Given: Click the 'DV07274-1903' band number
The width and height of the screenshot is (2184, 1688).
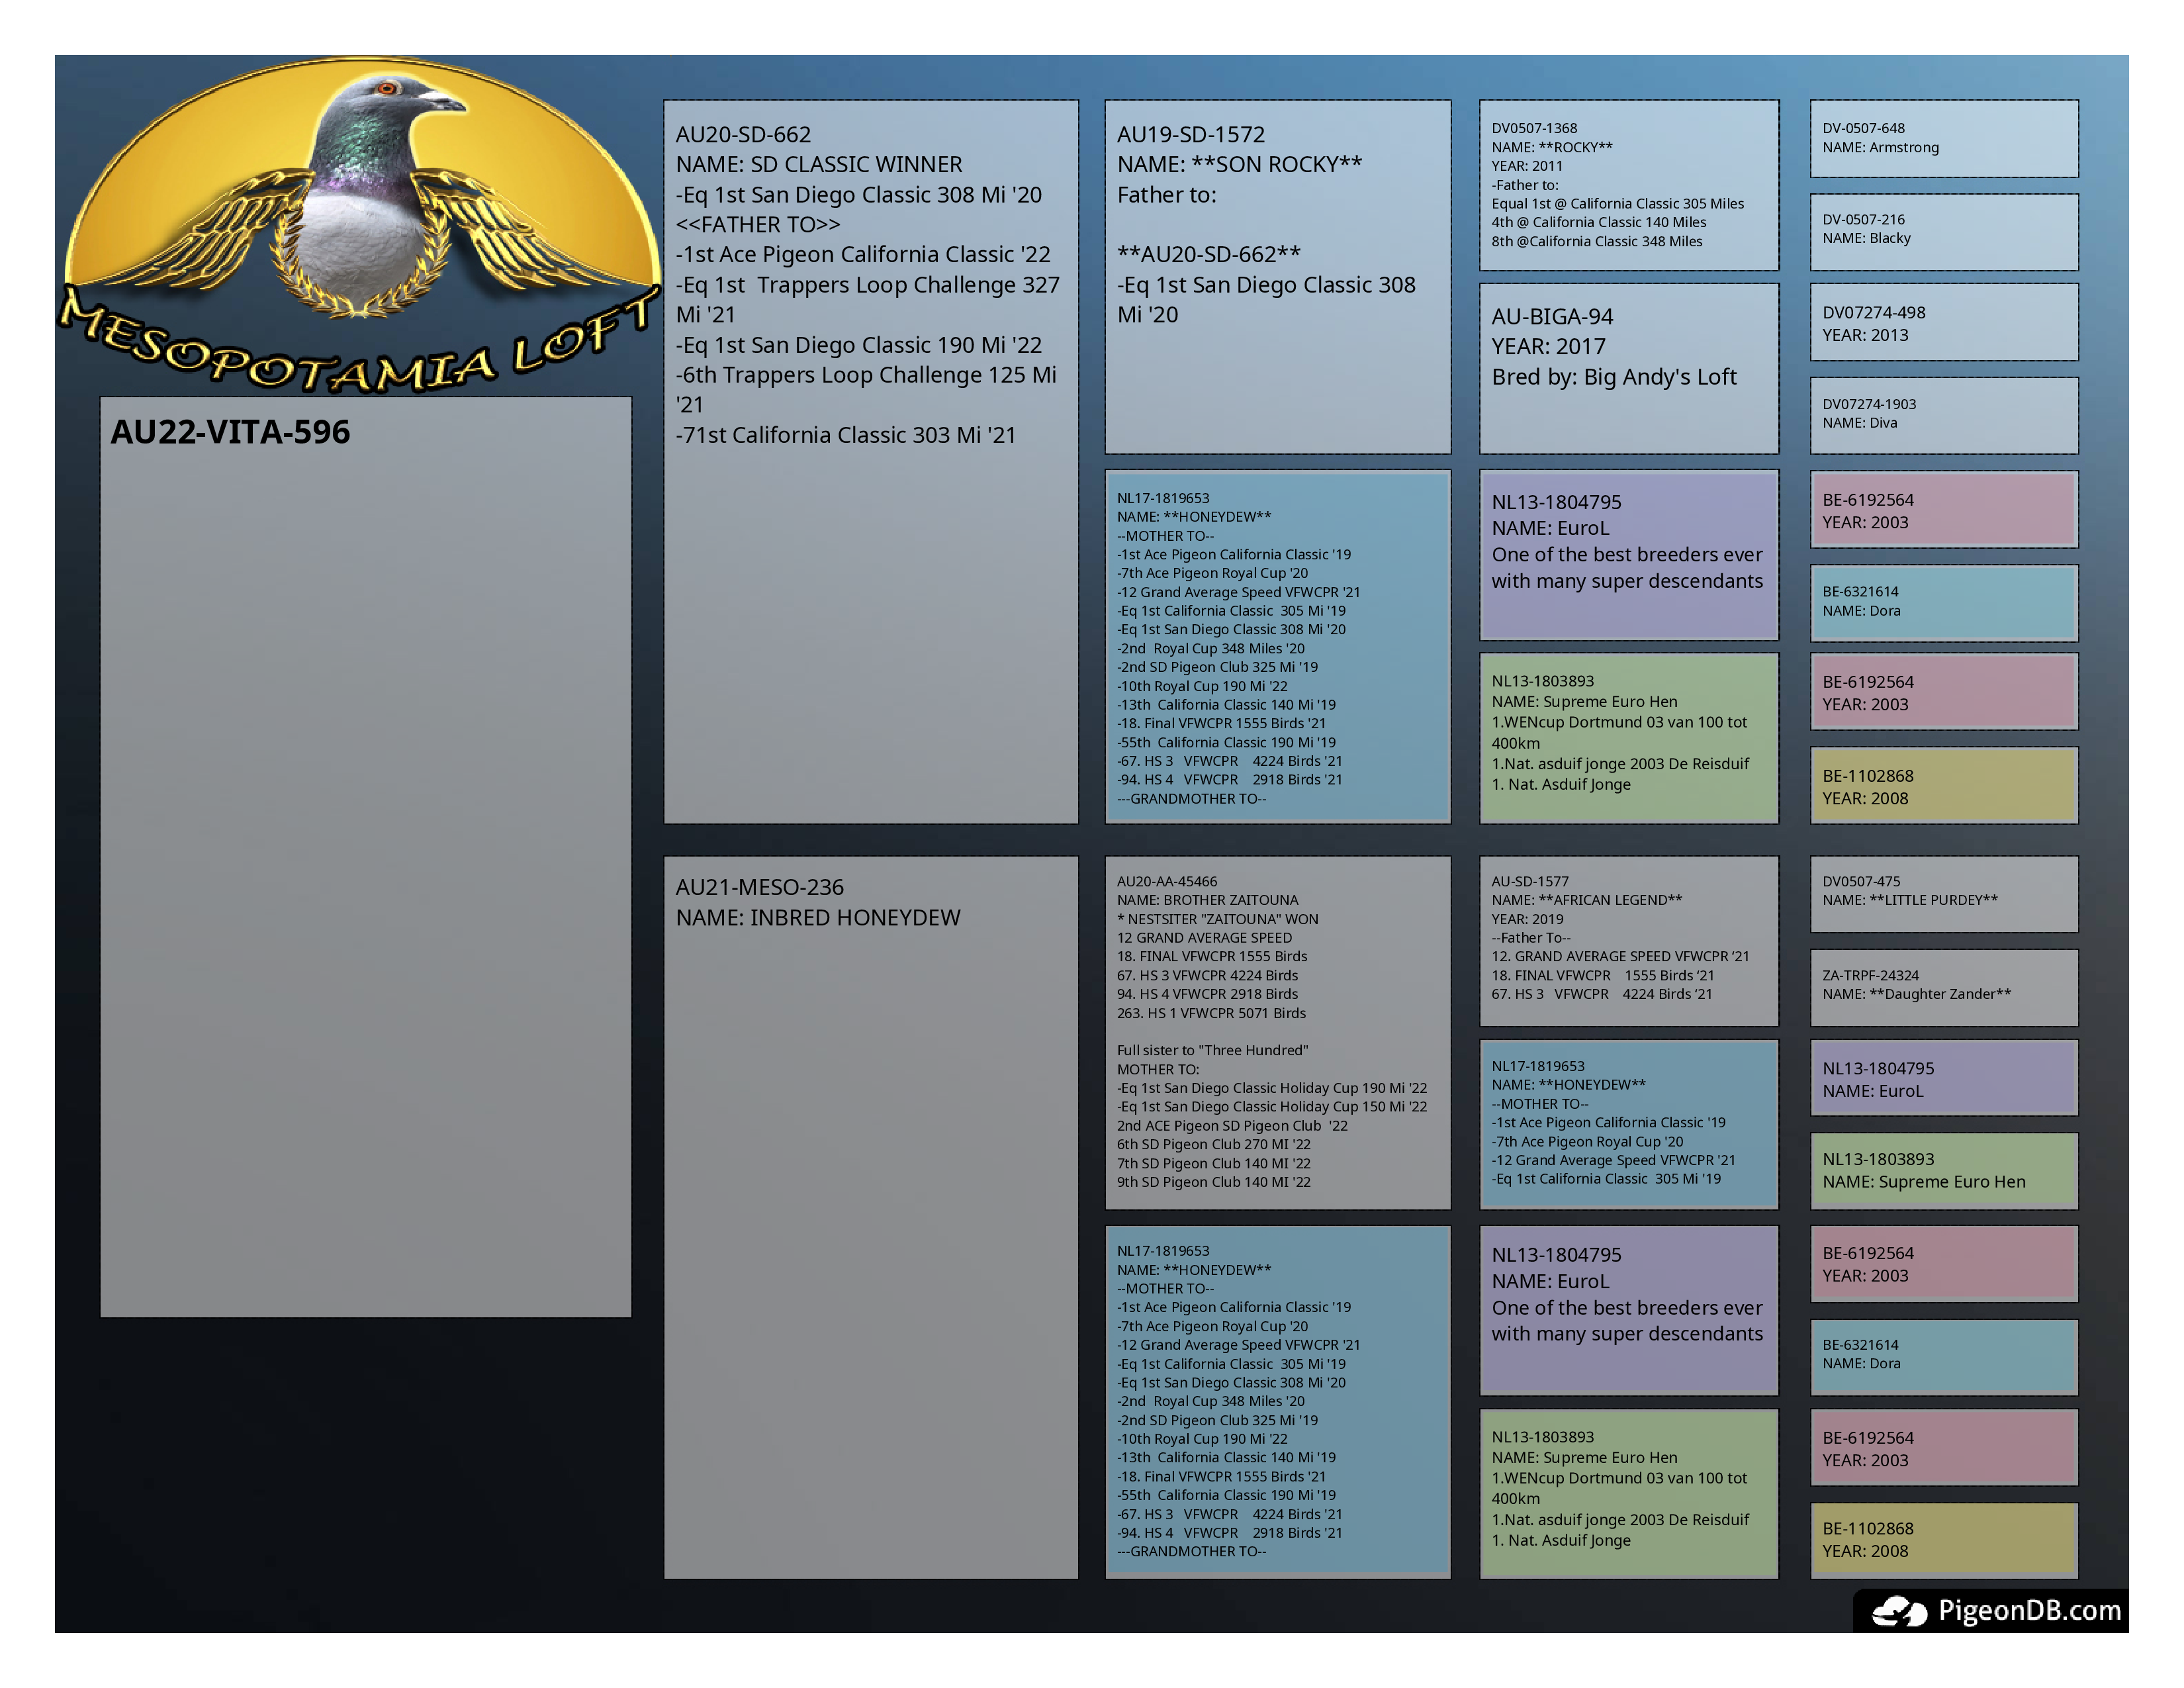Looking at the screenshot, I should click(1869, 405).
